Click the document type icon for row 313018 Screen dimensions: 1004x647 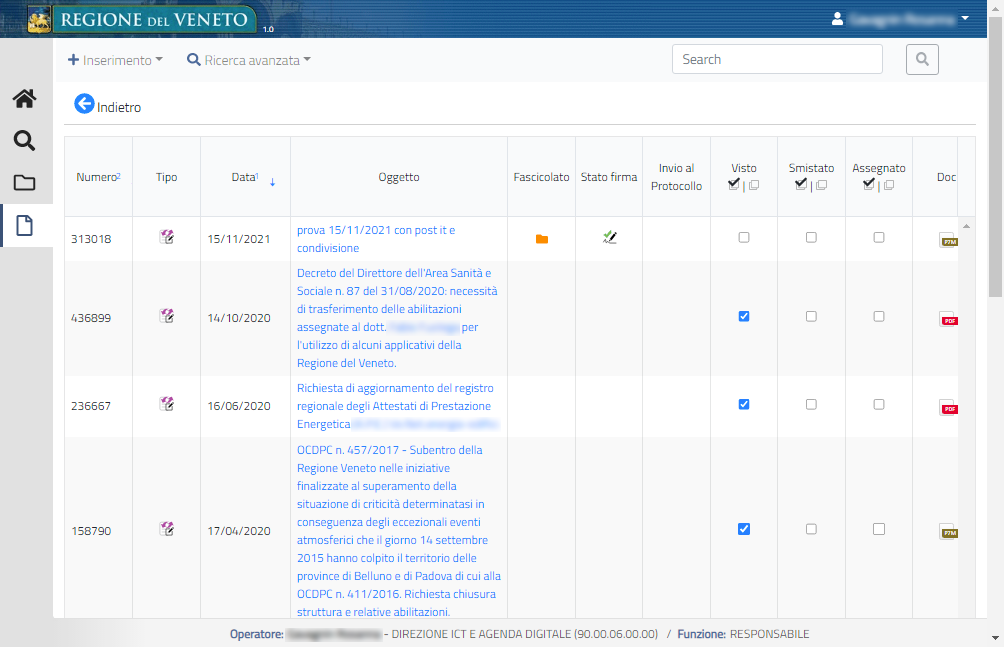click(166, 237)
